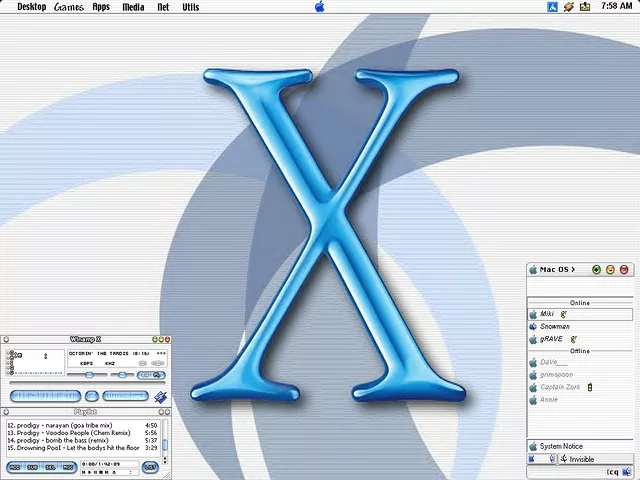The width and height of the screenshot is (640, 480).
Task: Click the Apple logo in the menu bar
Action: (x=320, y=7)
